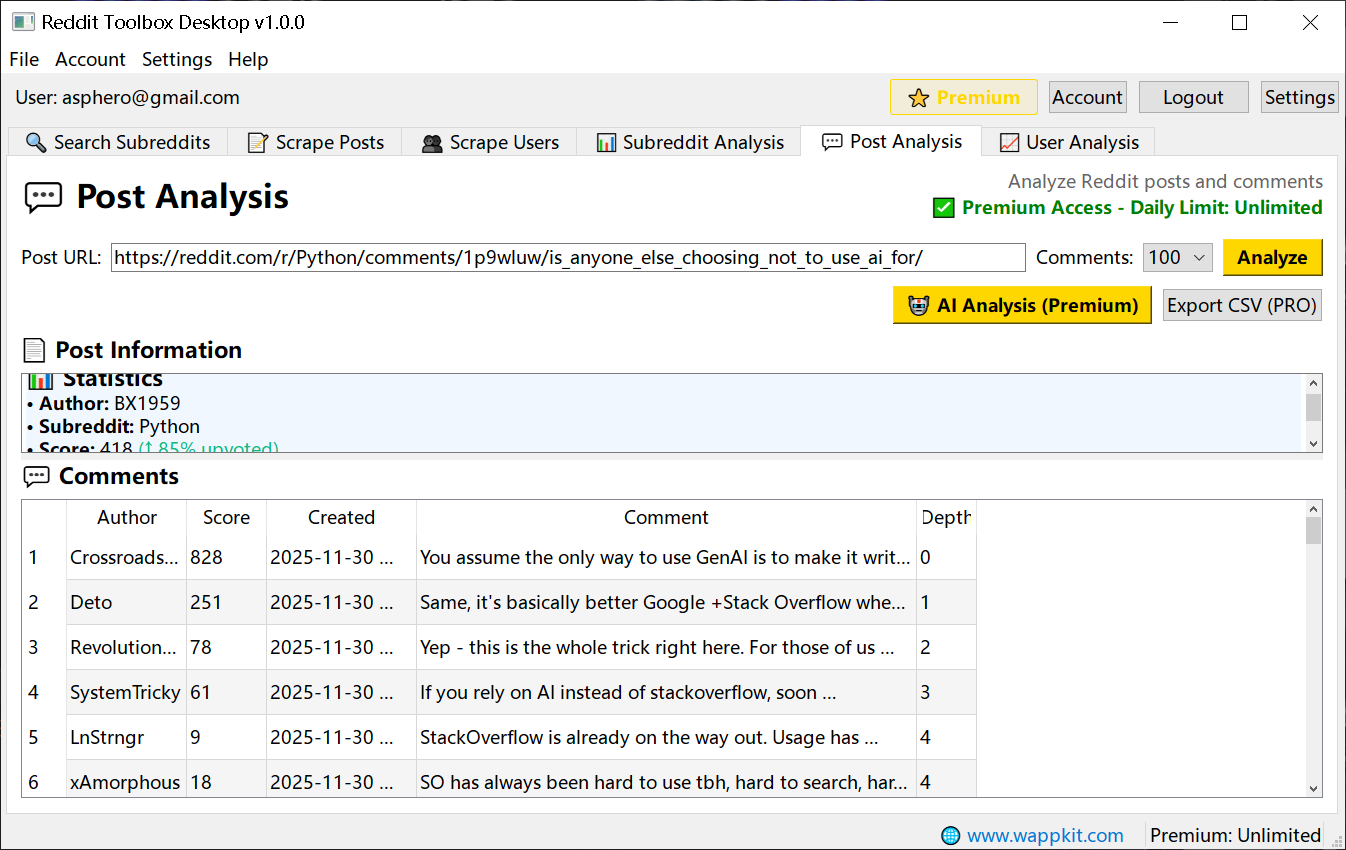
Task: Click comment text starting 'You assume the only way'
Action: [665, 557]
